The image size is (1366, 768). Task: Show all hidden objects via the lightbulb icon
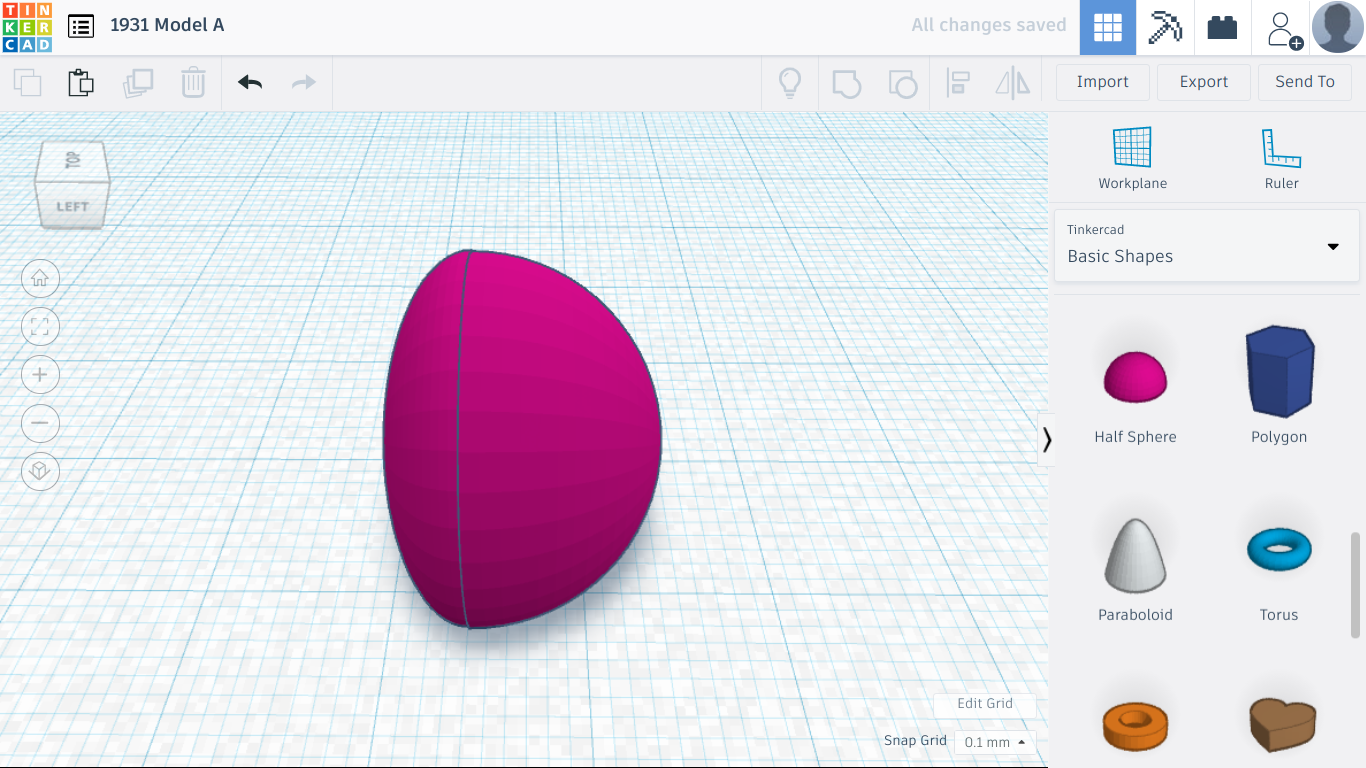[x=790, y=82]
